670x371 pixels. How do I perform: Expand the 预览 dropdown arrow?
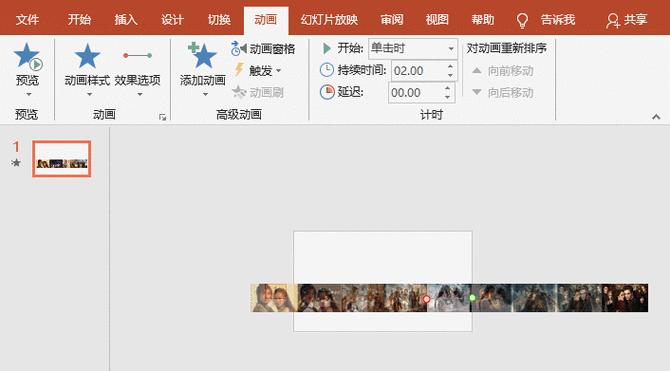pyautogui.click(x=29, y=94)
